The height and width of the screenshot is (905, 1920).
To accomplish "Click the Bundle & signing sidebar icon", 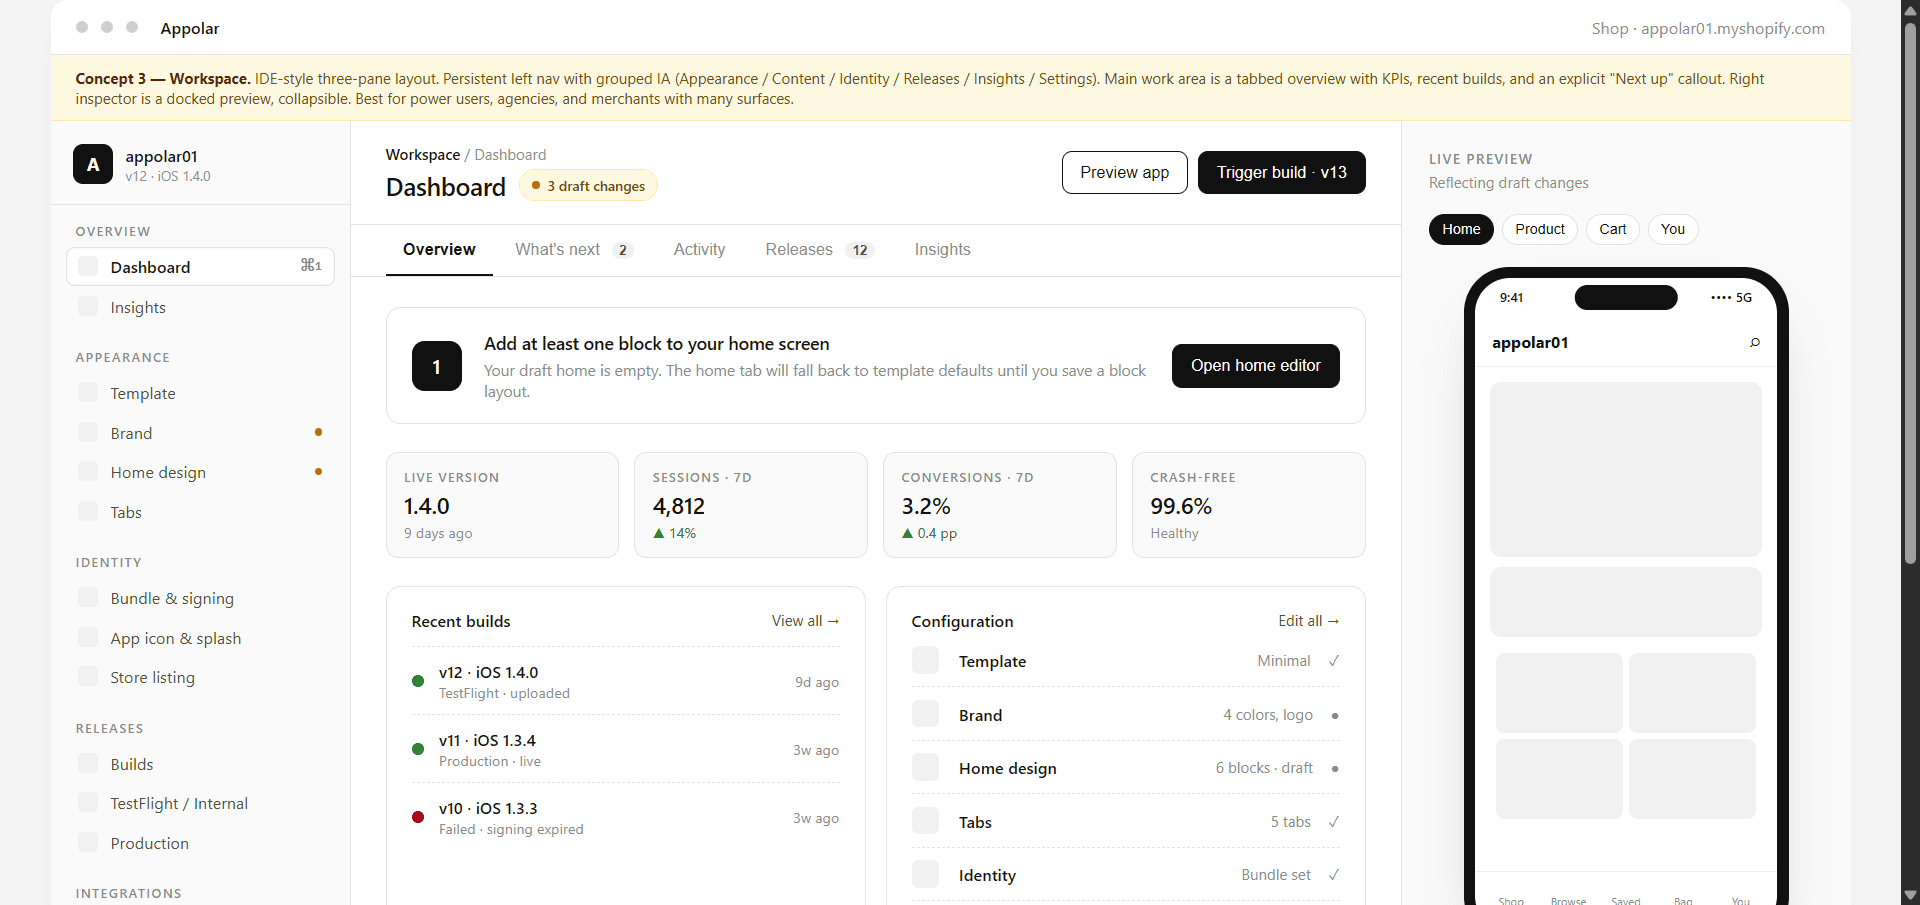I will (x=88, y=597).
